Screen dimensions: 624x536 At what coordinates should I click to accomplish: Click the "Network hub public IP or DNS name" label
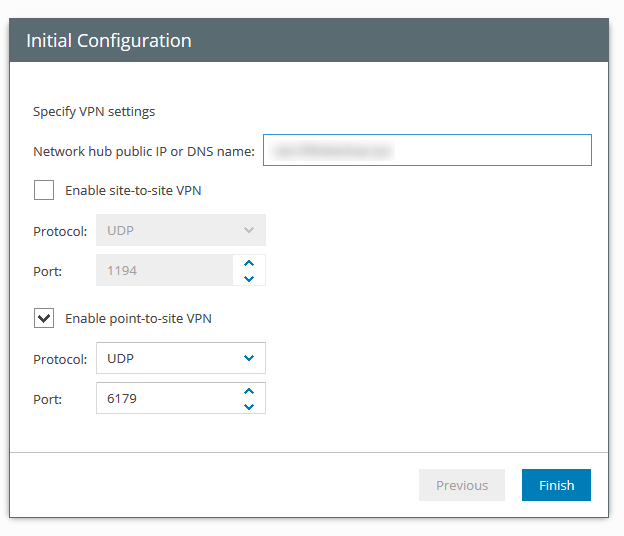pos(144,152)
